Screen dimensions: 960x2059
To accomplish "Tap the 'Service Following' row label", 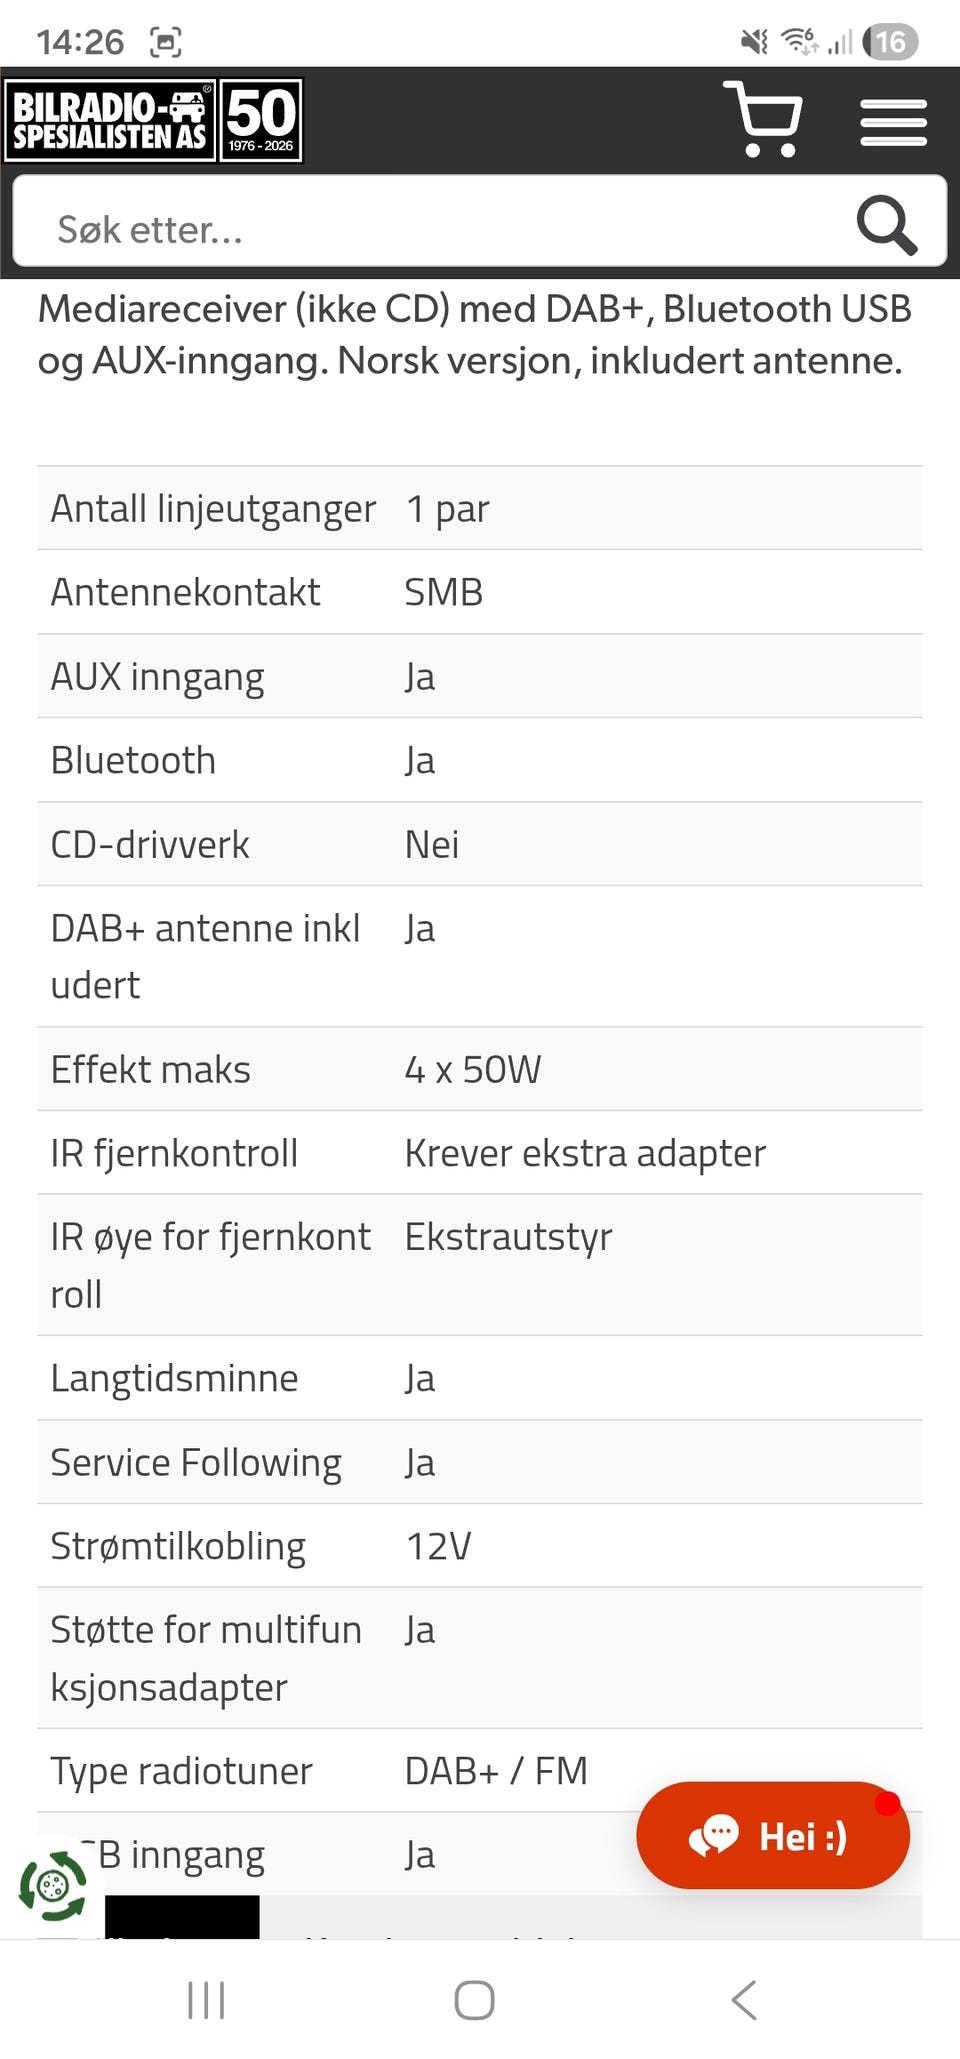I will coord(196,1462).
